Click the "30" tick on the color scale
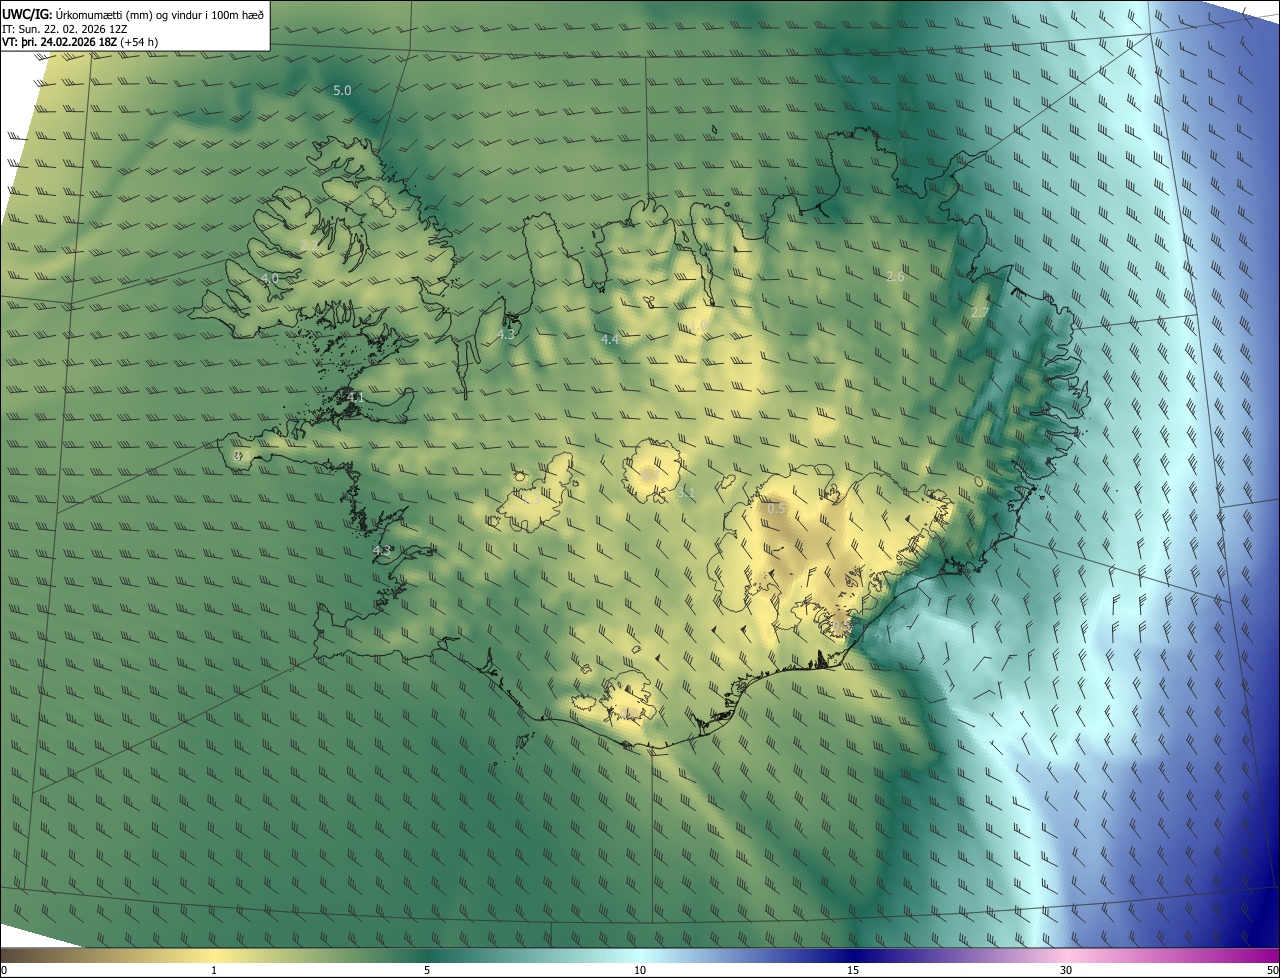The image size is (1280, 978). (1066, 970)
